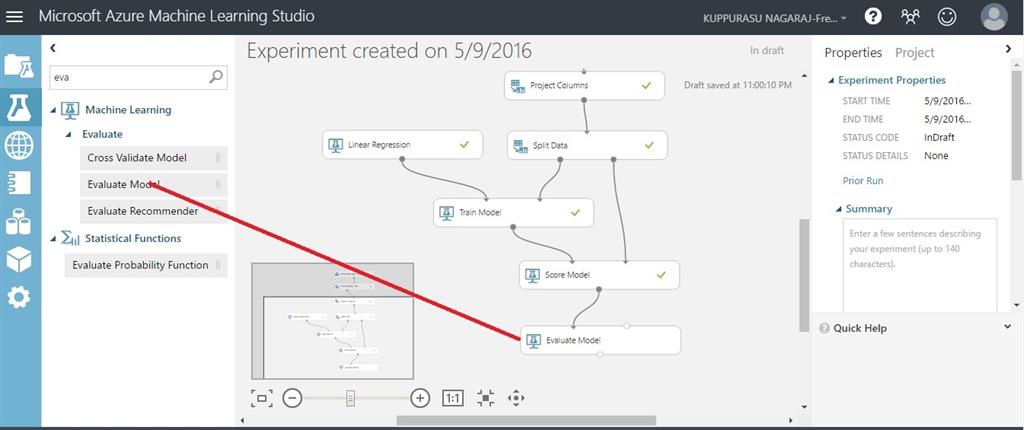Switch to the Properties tab
Viewport: 1024px width, 430px height.
click(x=853, y=53)
